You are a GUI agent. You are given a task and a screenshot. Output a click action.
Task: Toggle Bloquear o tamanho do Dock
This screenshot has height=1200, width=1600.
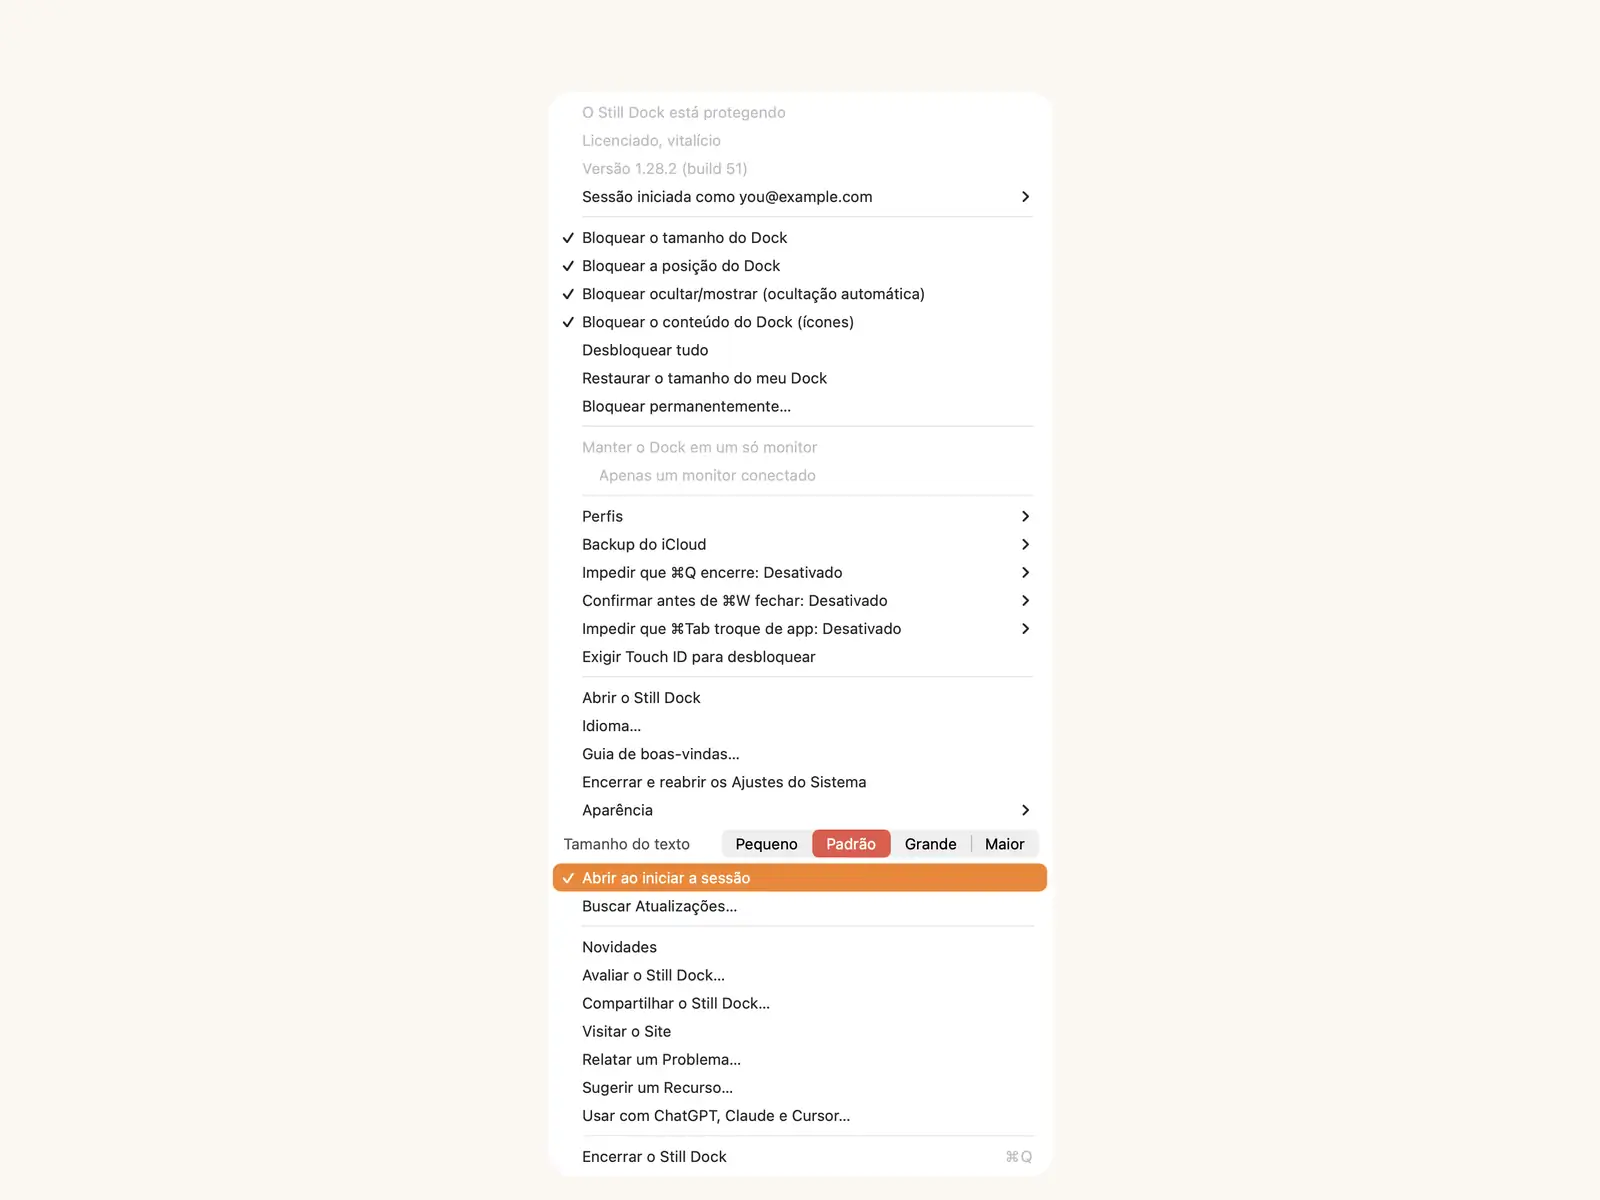tap(800, 238)
